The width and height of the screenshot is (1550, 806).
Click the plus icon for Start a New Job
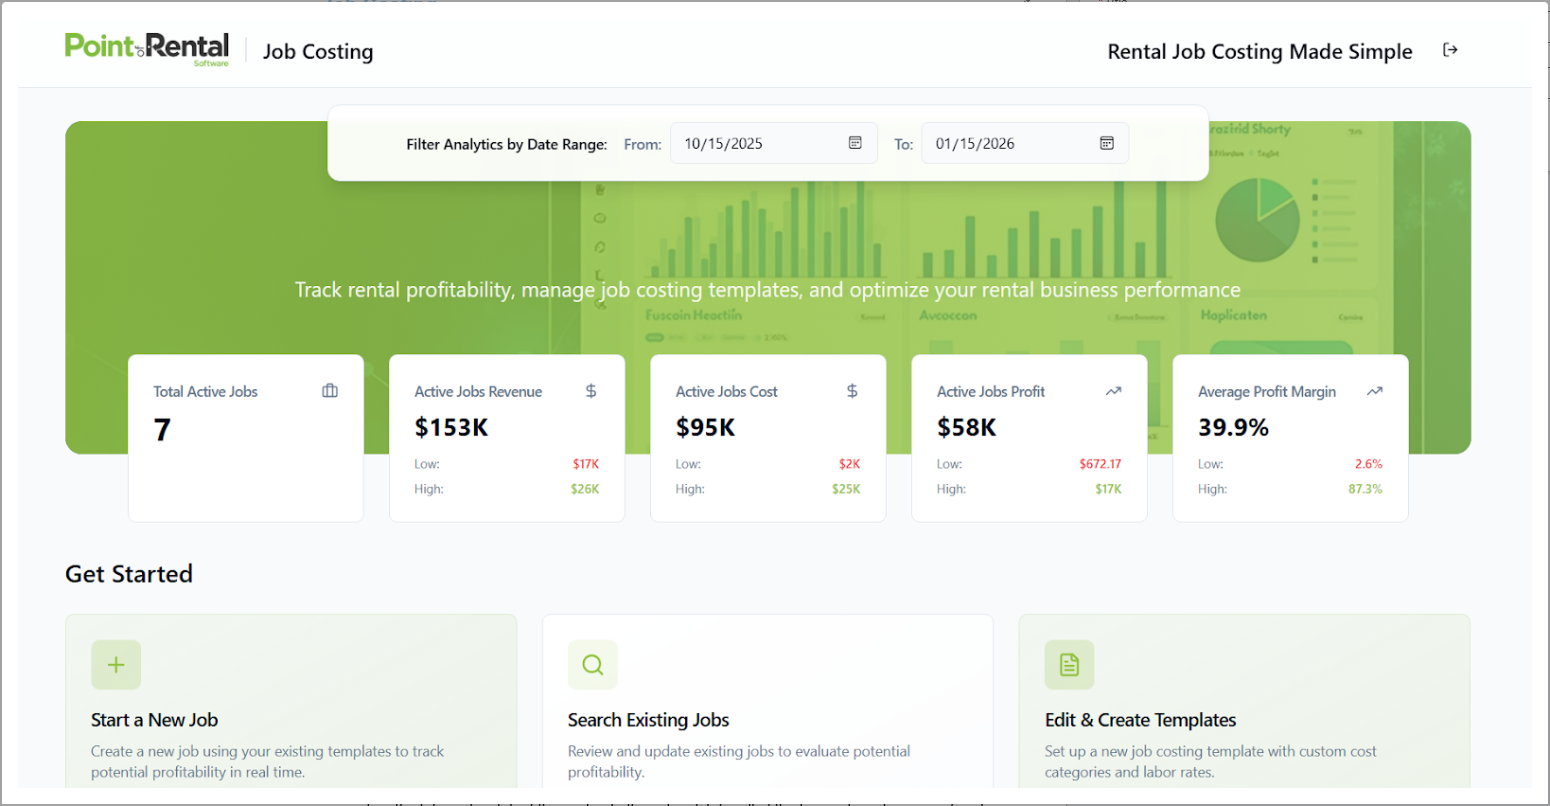coord(116,665)
